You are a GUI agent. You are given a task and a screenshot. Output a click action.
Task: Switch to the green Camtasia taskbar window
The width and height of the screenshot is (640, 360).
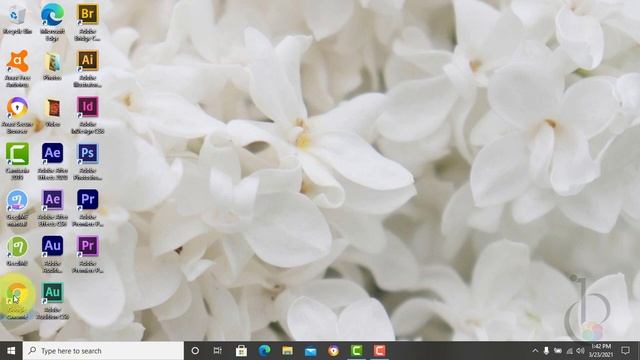(x=357, y=351)
